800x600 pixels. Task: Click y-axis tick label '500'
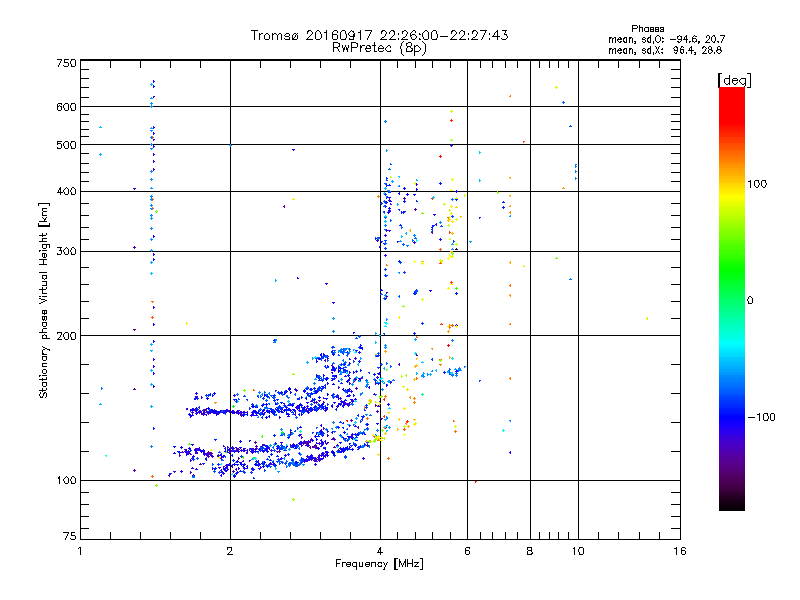point(67,145)
